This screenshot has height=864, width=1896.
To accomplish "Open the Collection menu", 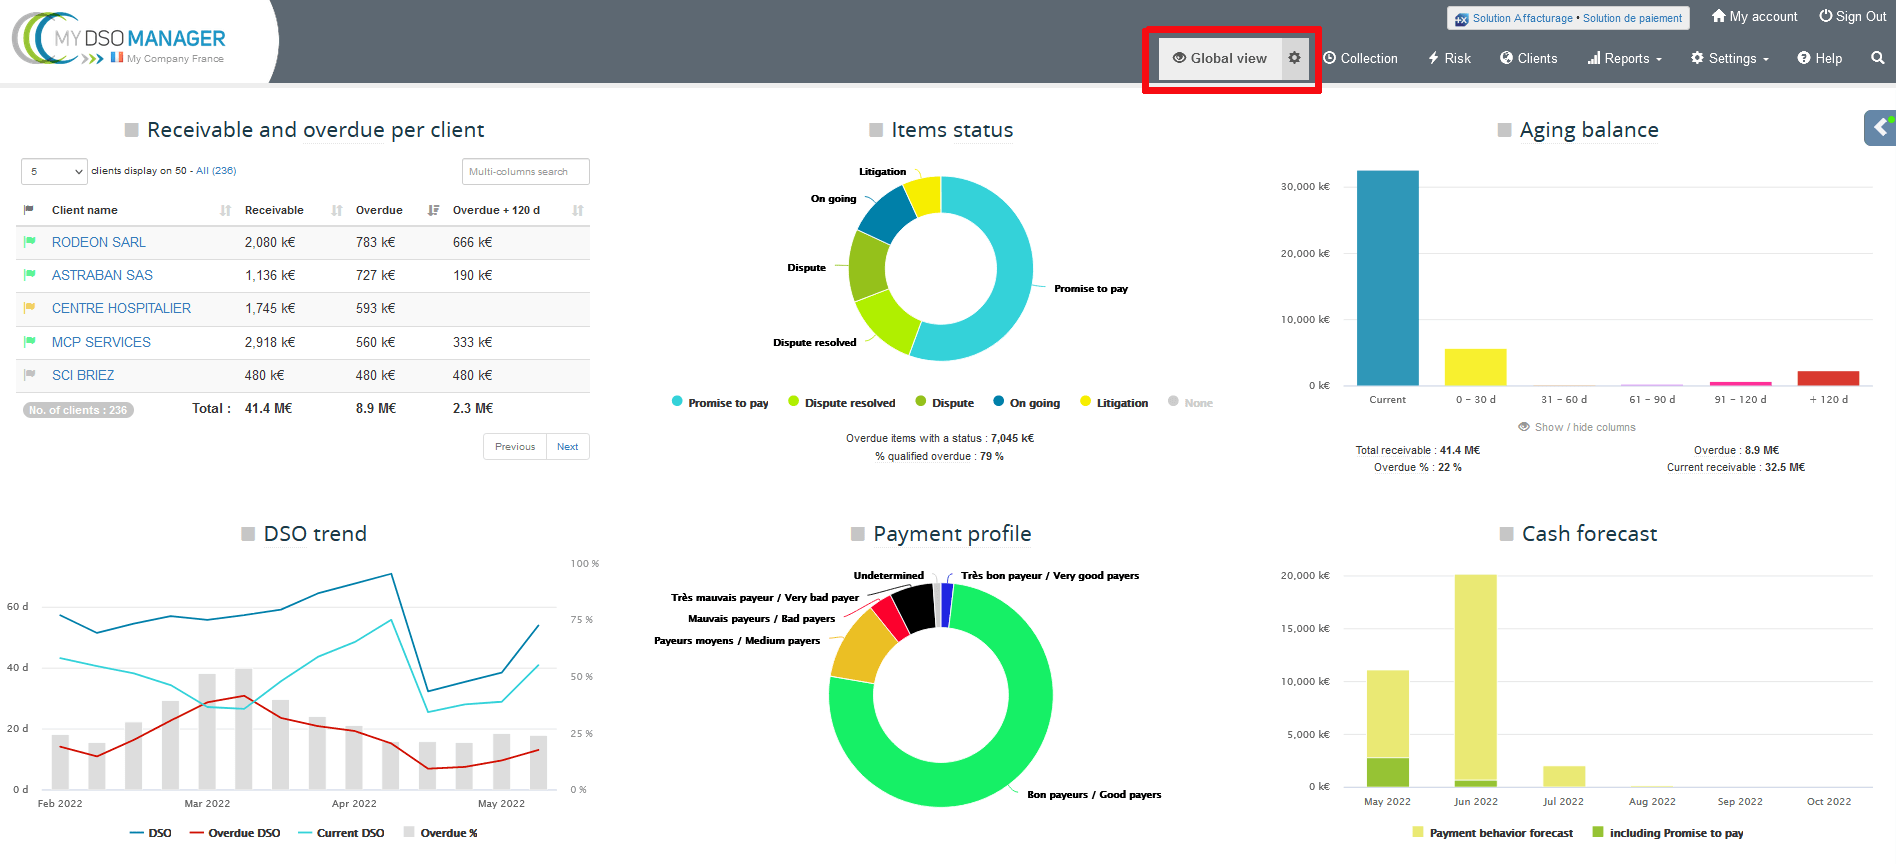I will coord(1361,58).
